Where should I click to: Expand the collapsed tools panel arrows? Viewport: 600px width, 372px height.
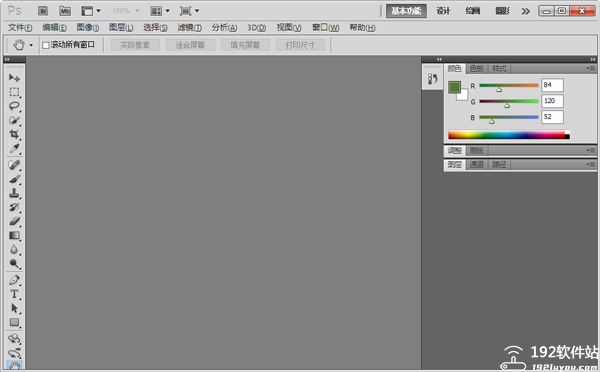(7, 59)
